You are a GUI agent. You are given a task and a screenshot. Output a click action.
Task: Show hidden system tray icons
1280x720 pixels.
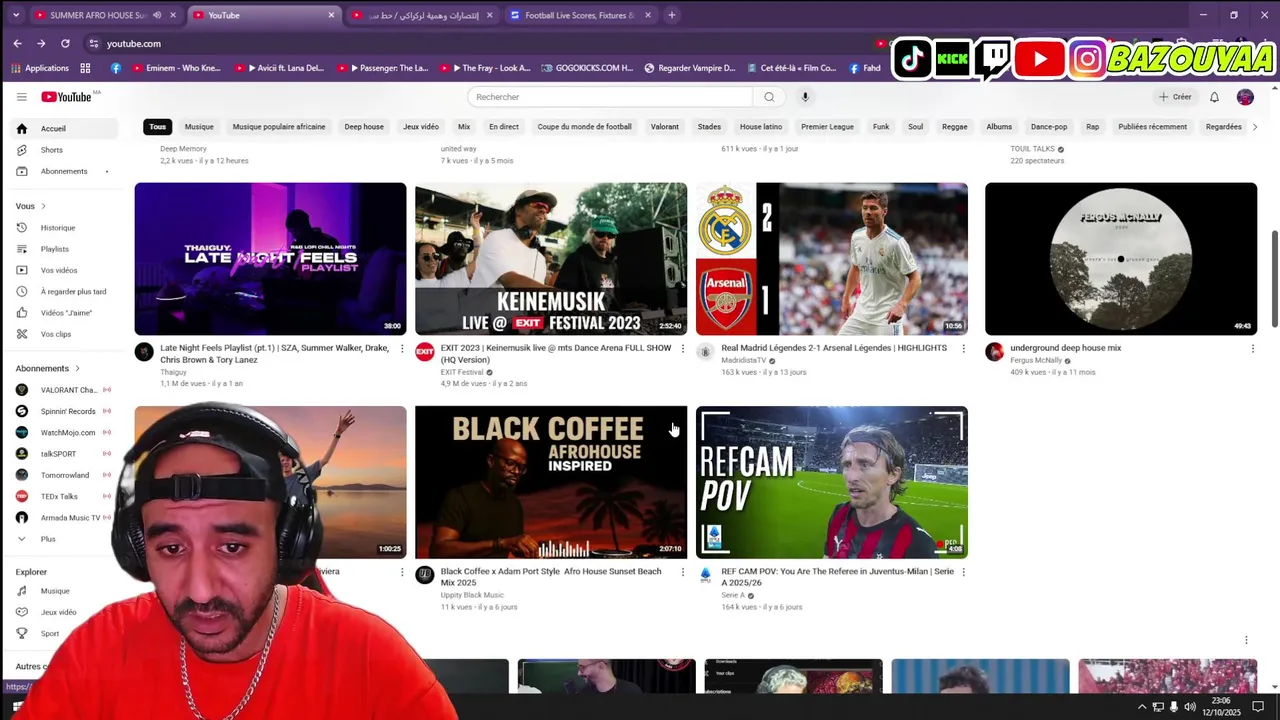pyautogui.click(x=1142, y=707)
